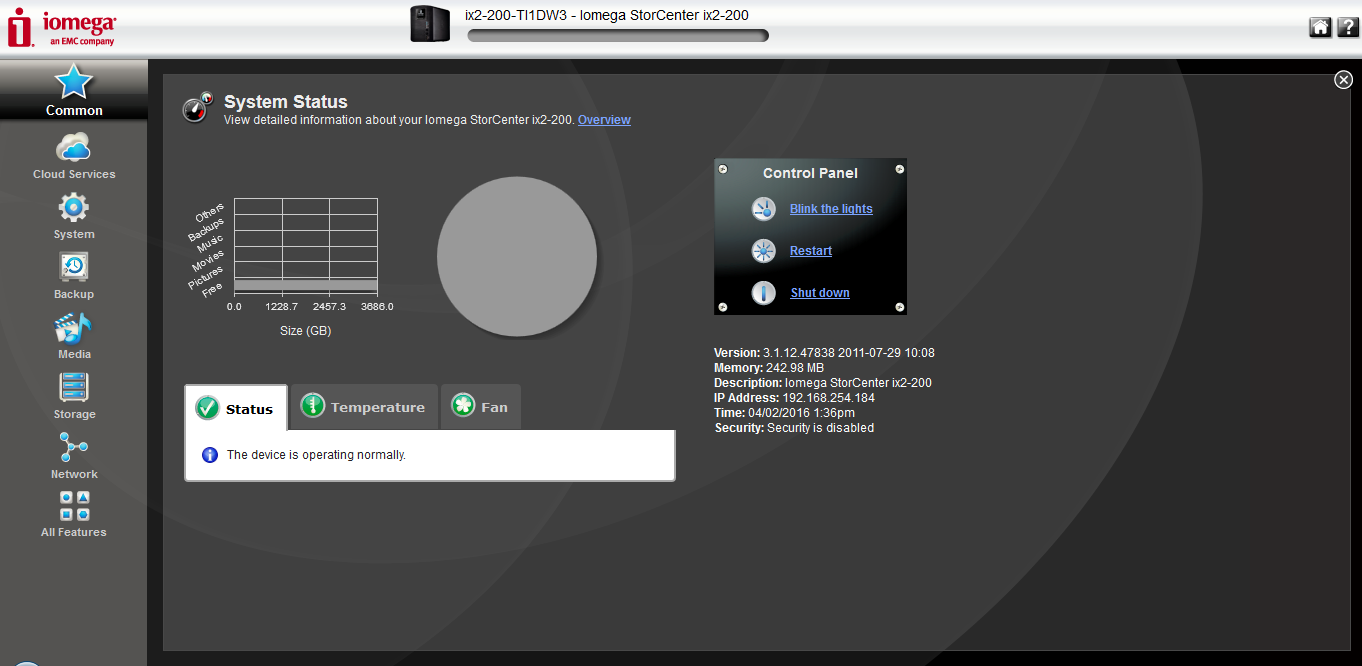Open the Cloud Services category
Viewport: 1362px width, 666px height.
click(x=74, y=157)
